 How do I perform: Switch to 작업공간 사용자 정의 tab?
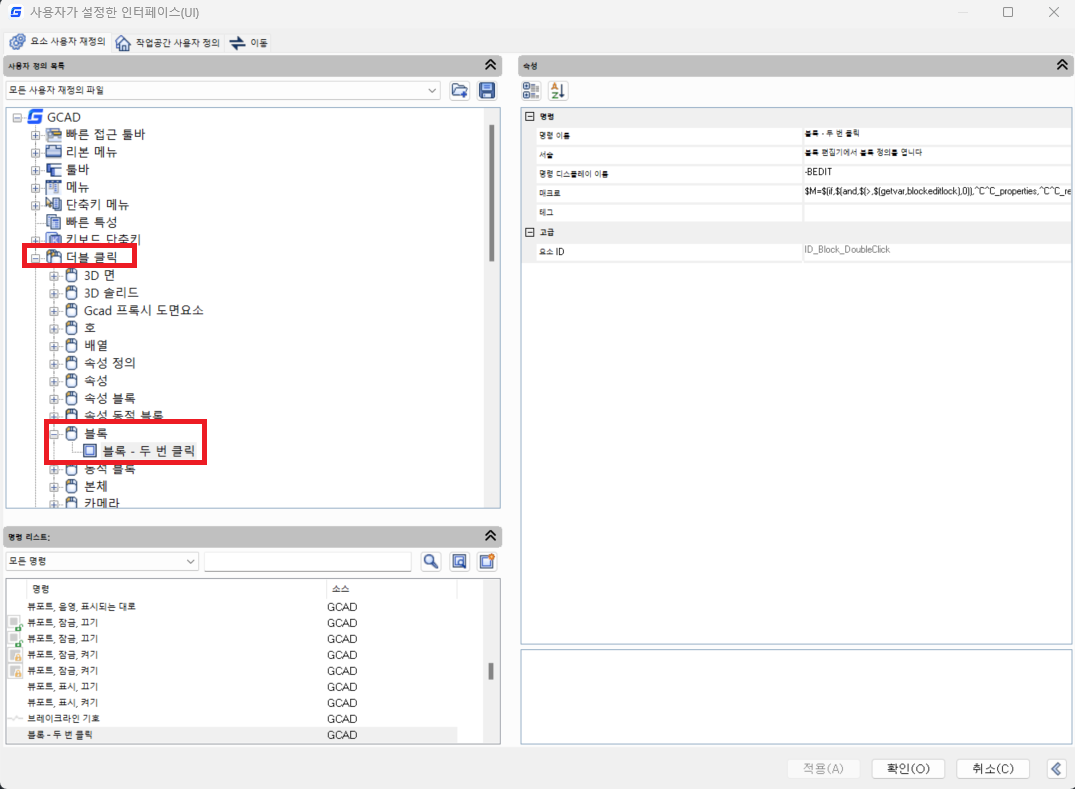168,43
